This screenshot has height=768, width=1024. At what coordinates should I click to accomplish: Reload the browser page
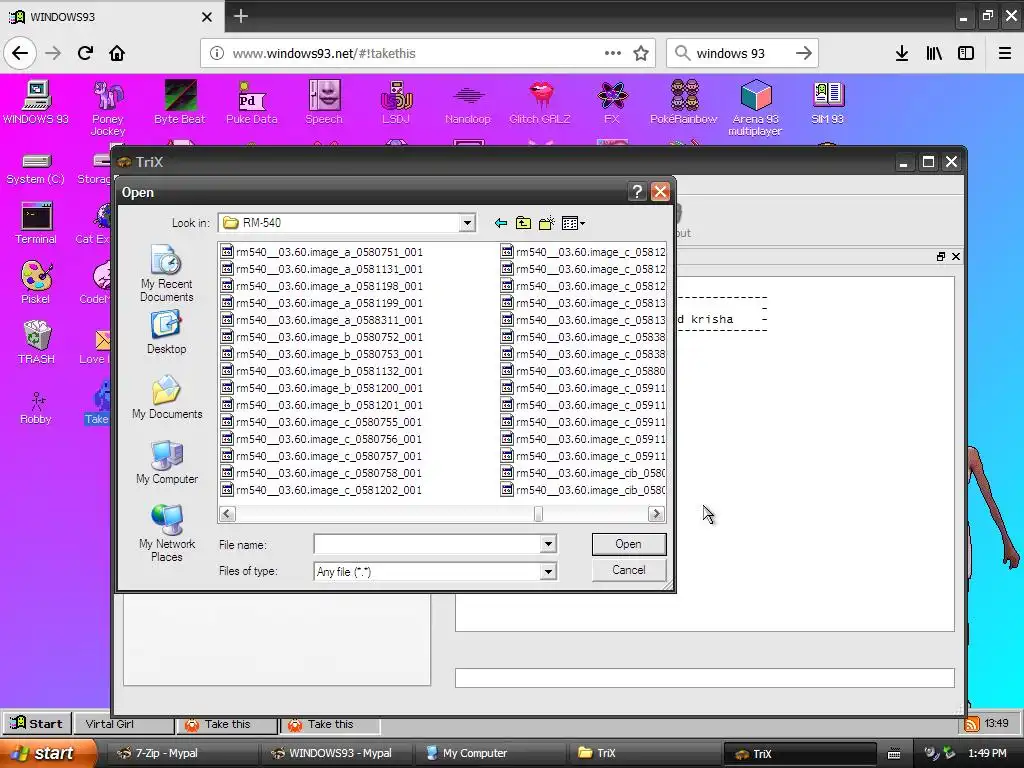(x=85, y=53)
